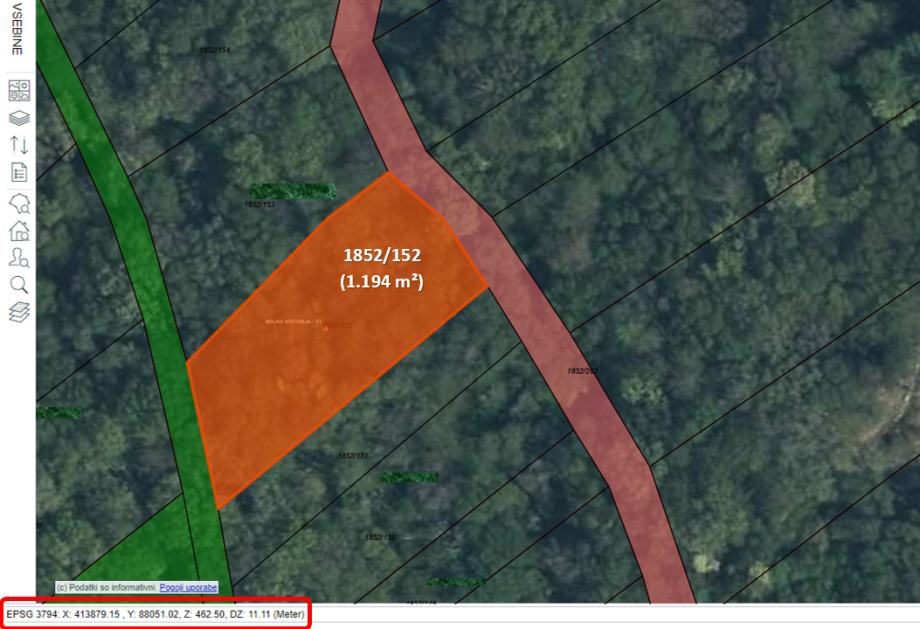Click the EPSG 3794 coordinates status bar
Image resolution: width=920 pixels, height=629 pixels.
coord(155,613)
